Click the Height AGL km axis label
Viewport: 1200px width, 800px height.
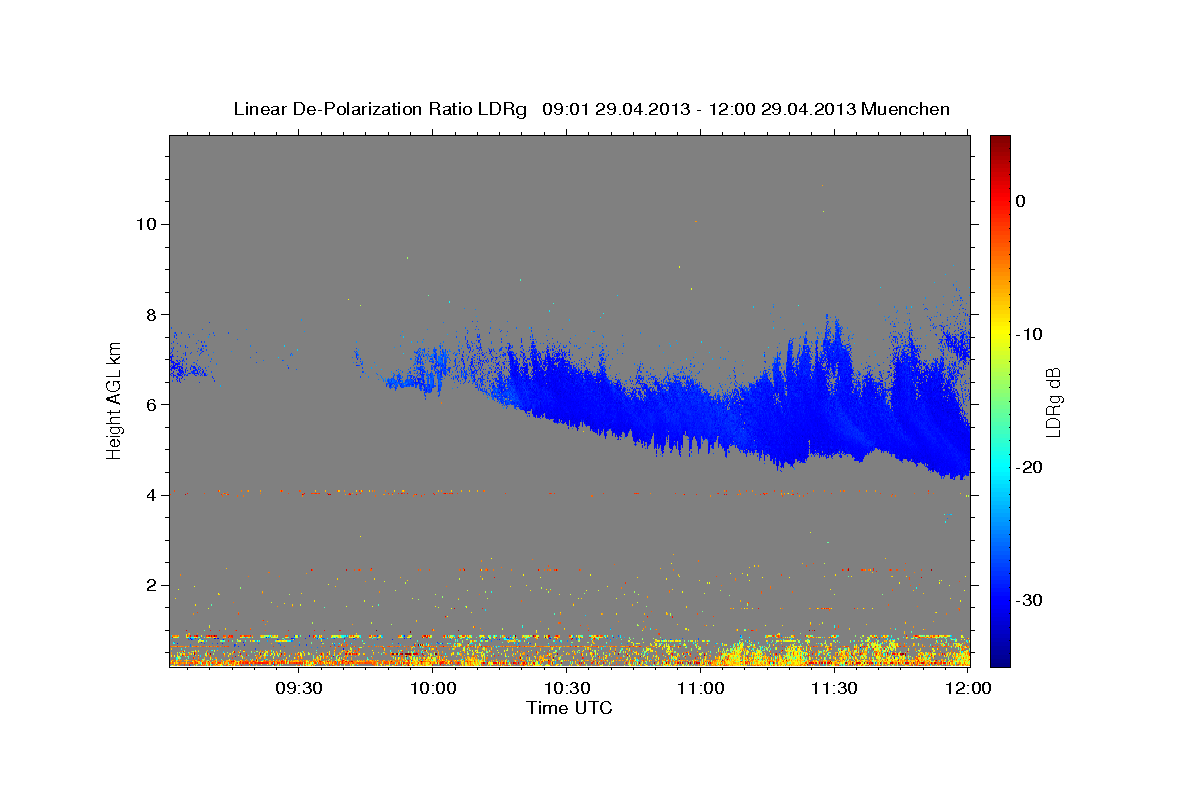coord(114,400)
